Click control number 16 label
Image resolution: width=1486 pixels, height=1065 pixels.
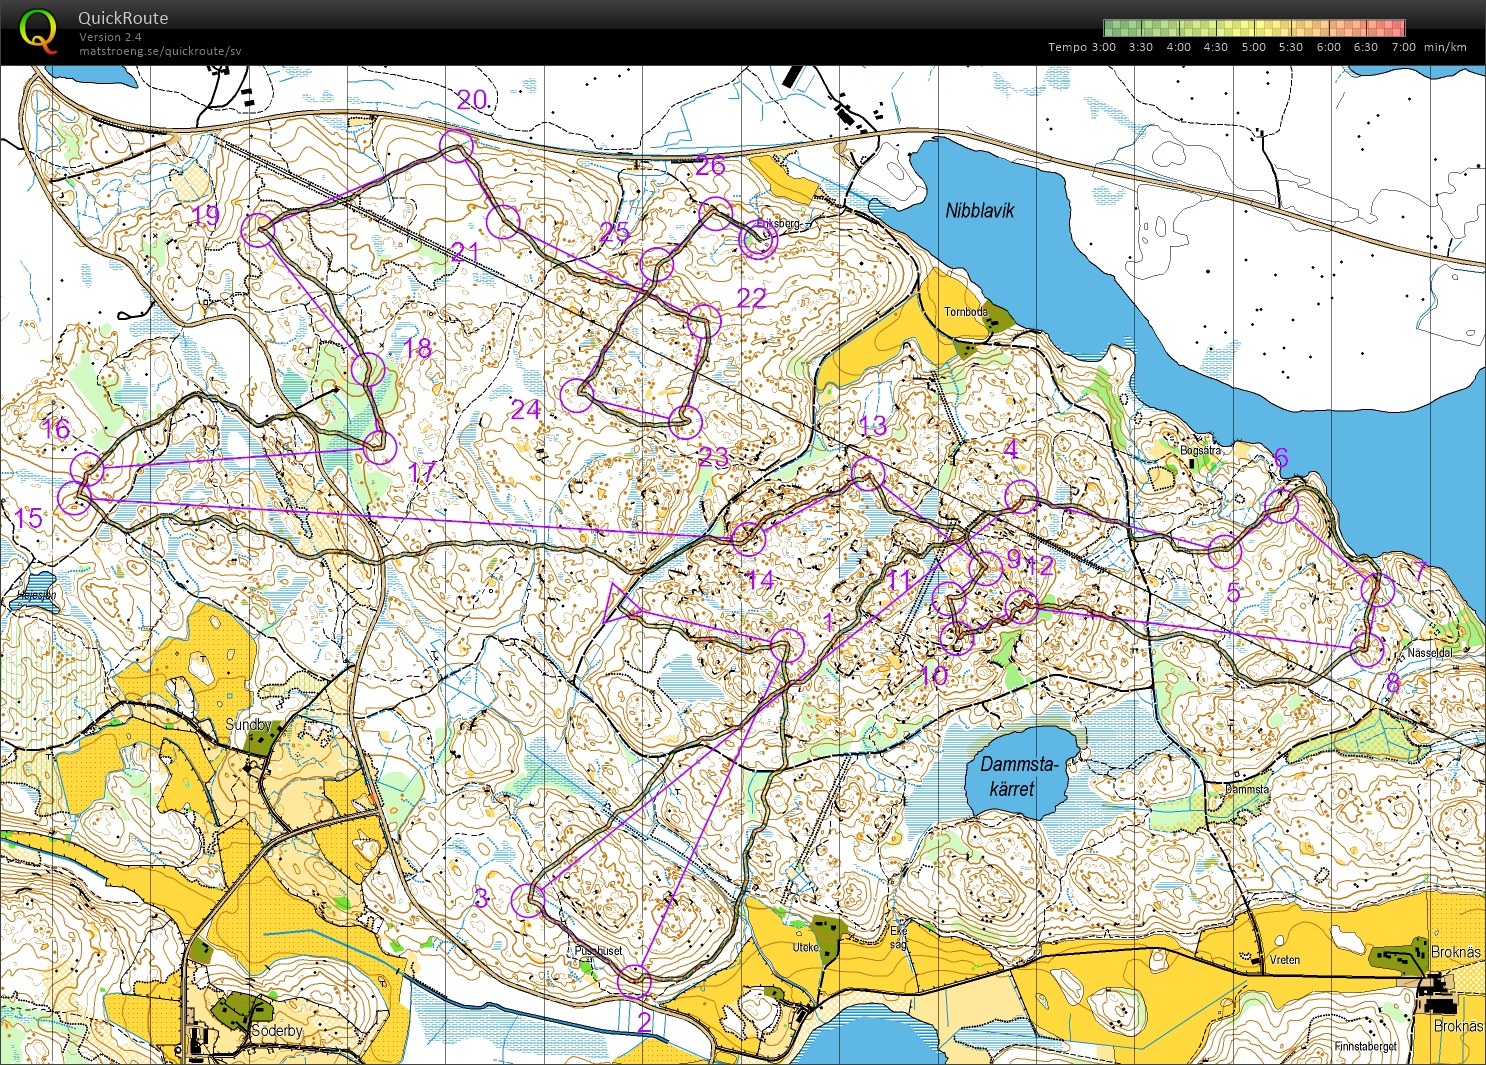[55, 429]
